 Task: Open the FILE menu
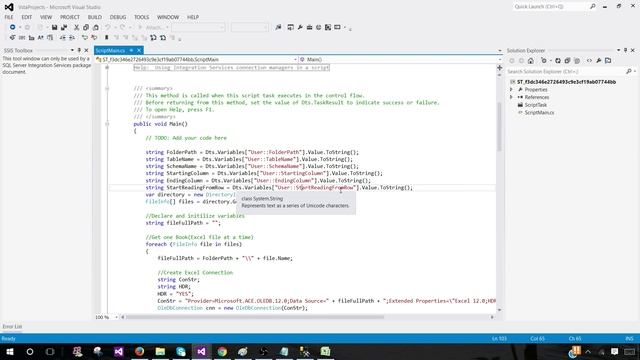(9, 17)
